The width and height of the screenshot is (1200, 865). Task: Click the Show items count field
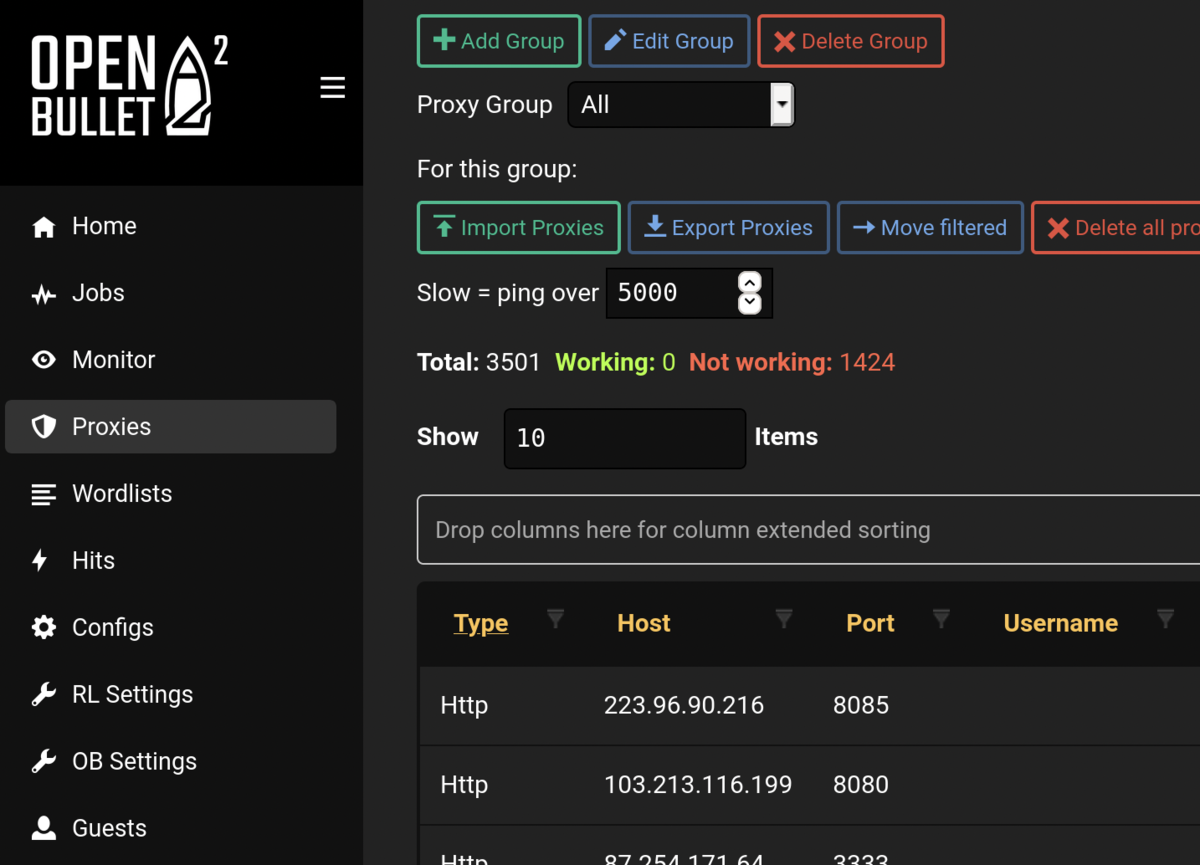(625, 438)
